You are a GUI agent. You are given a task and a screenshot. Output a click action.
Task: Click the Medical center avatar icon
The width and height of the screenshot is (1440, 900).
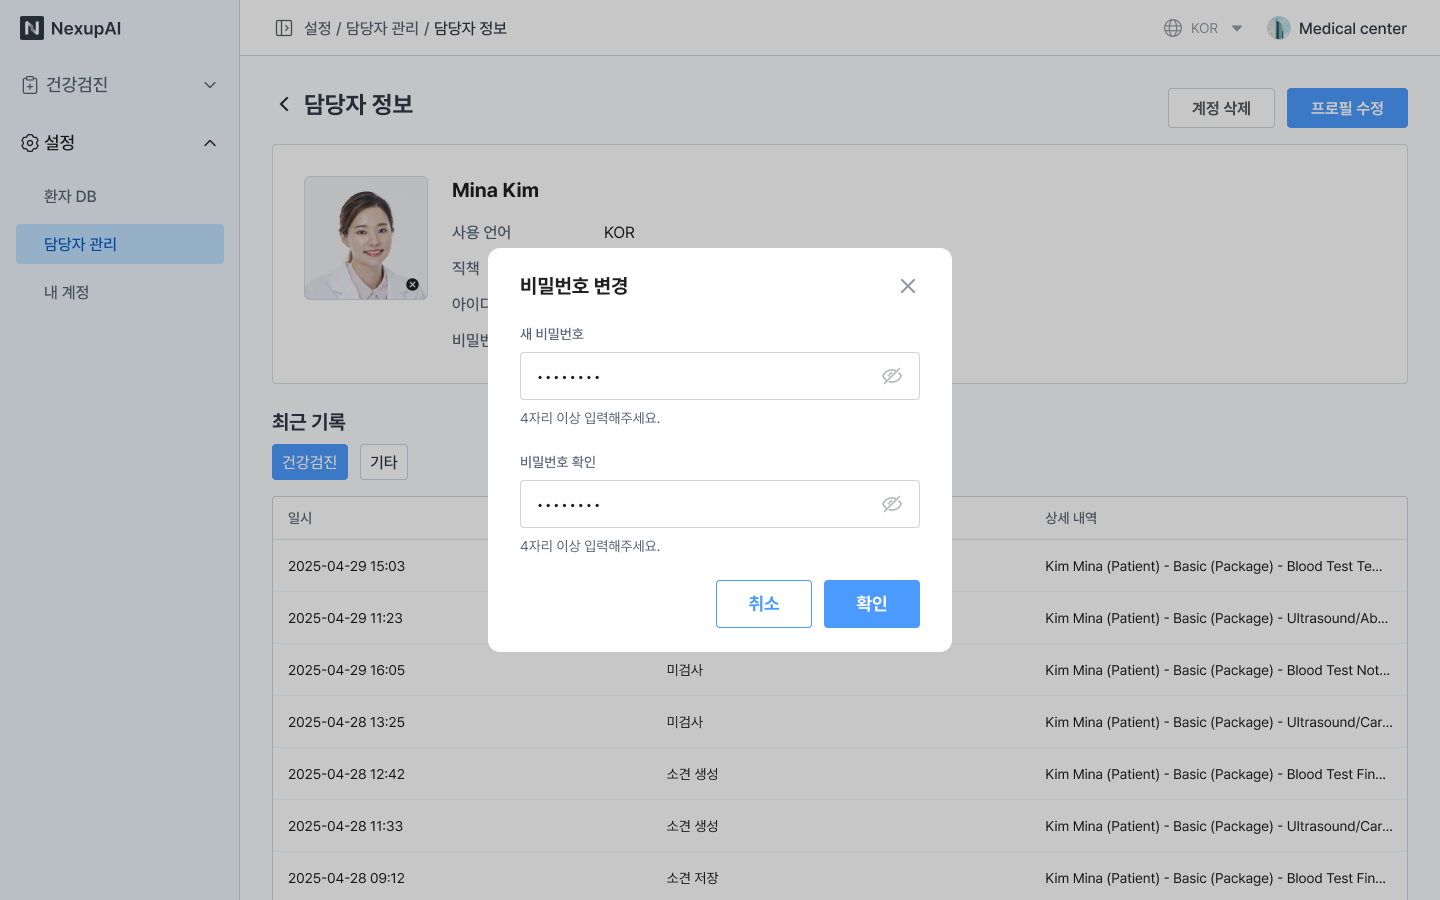coord(1278,28)
